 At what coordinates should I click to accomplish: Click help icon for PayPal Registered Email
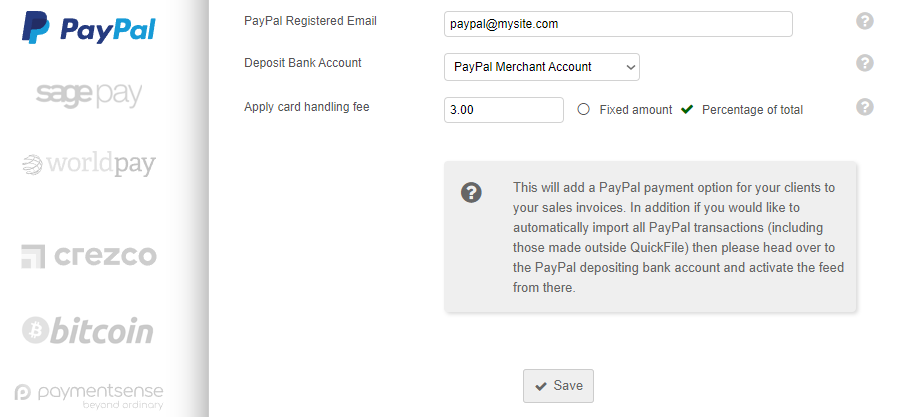coord(865,21)
